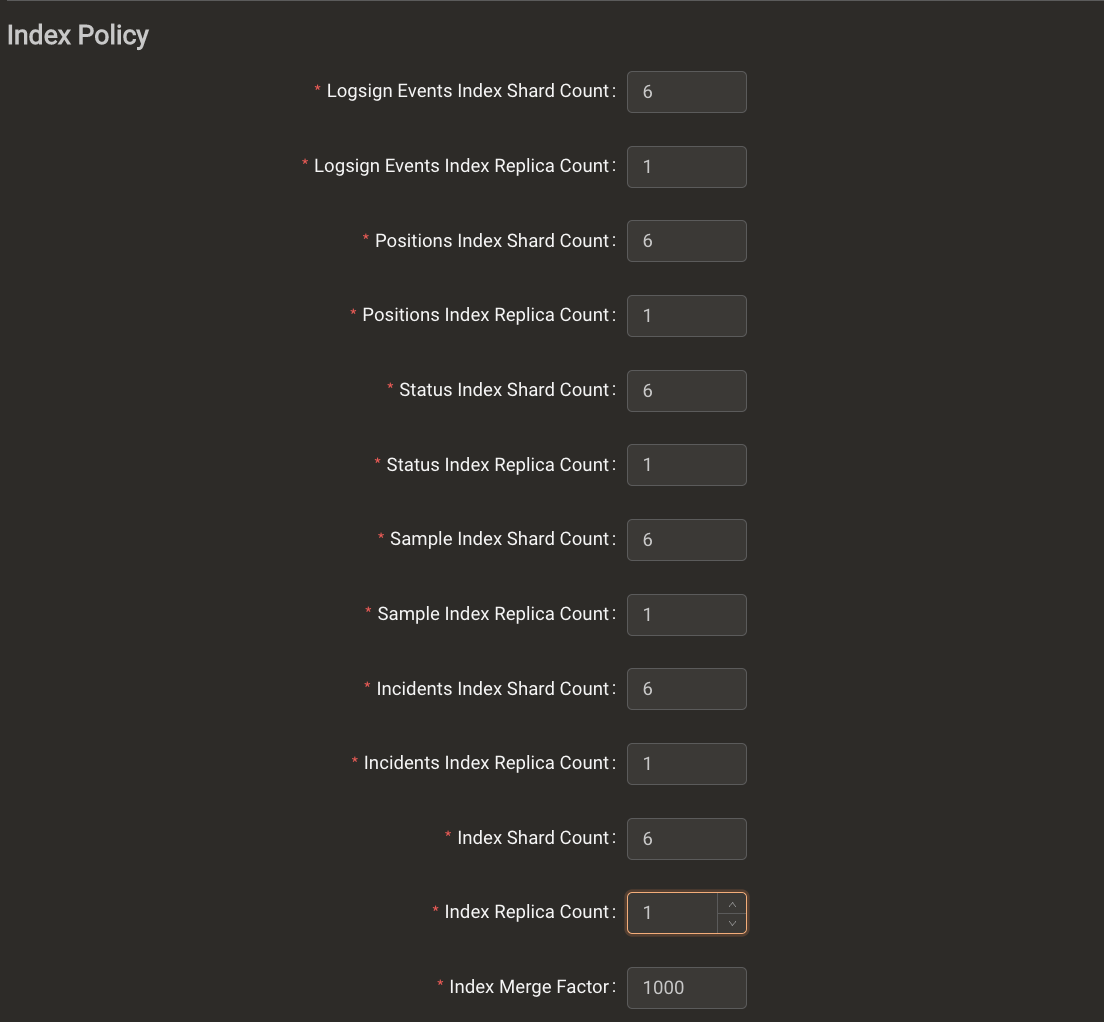Click the Status Index Replica Count field
Screen dimensions: 1104x1022
[x=686, y=464]
